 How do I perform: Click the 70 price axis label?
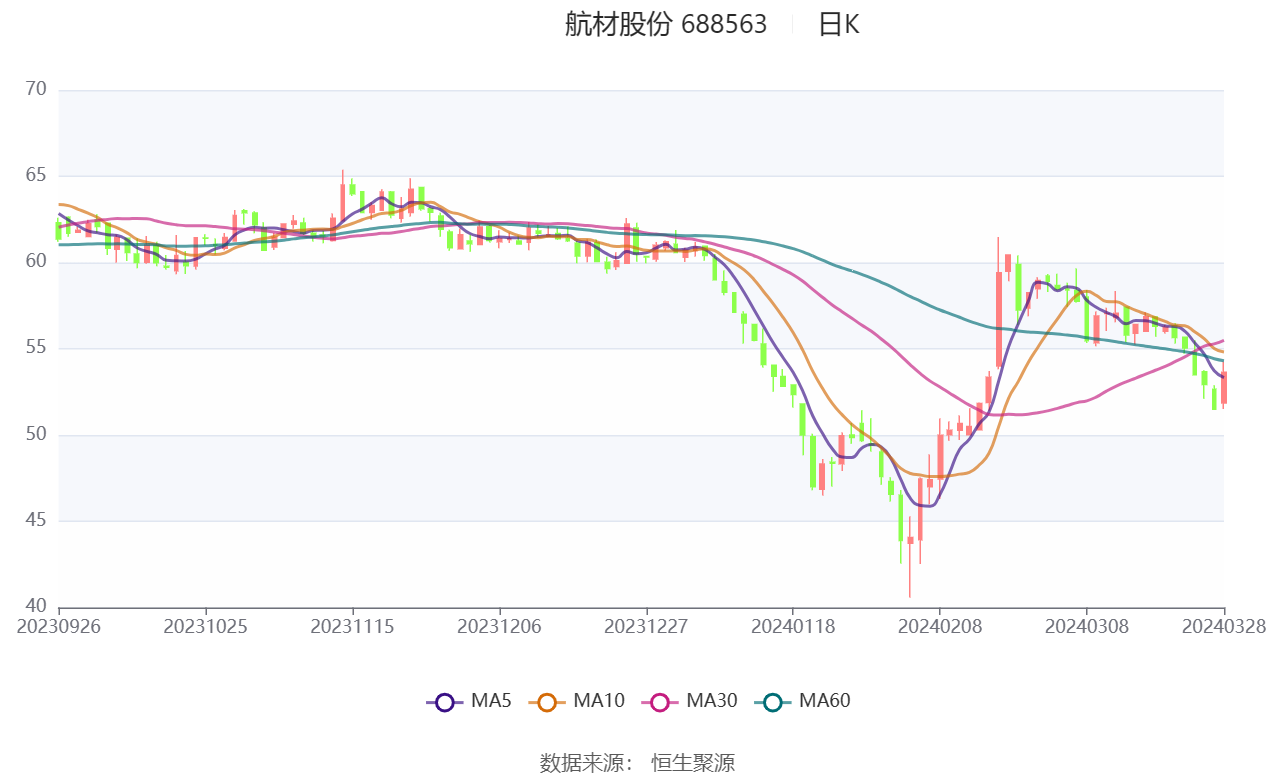[37, 89]
